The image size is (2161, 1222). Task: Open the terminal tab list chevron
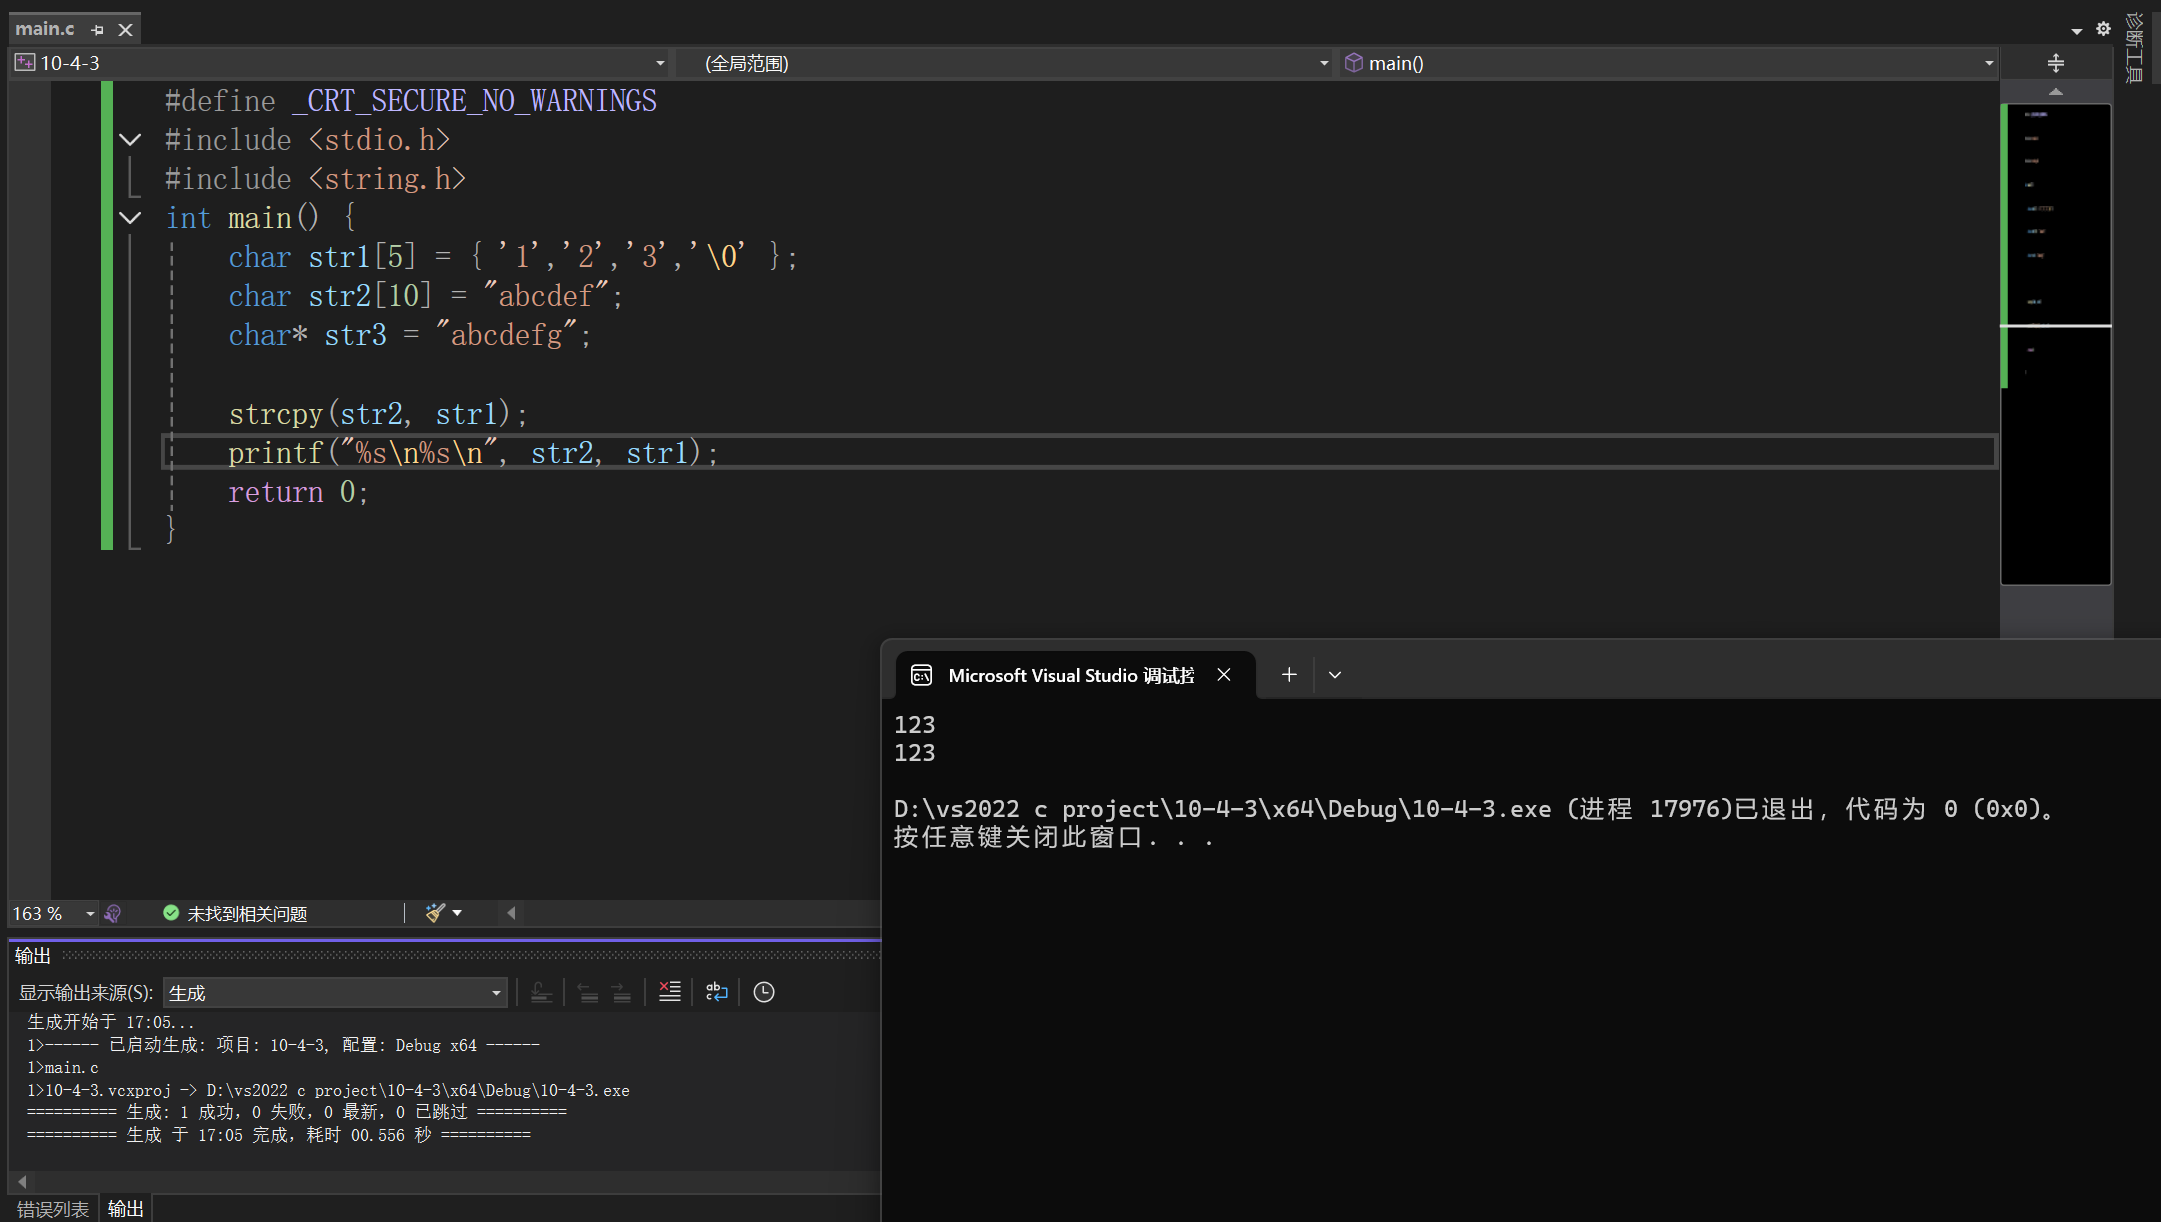tap(1335, 675)
